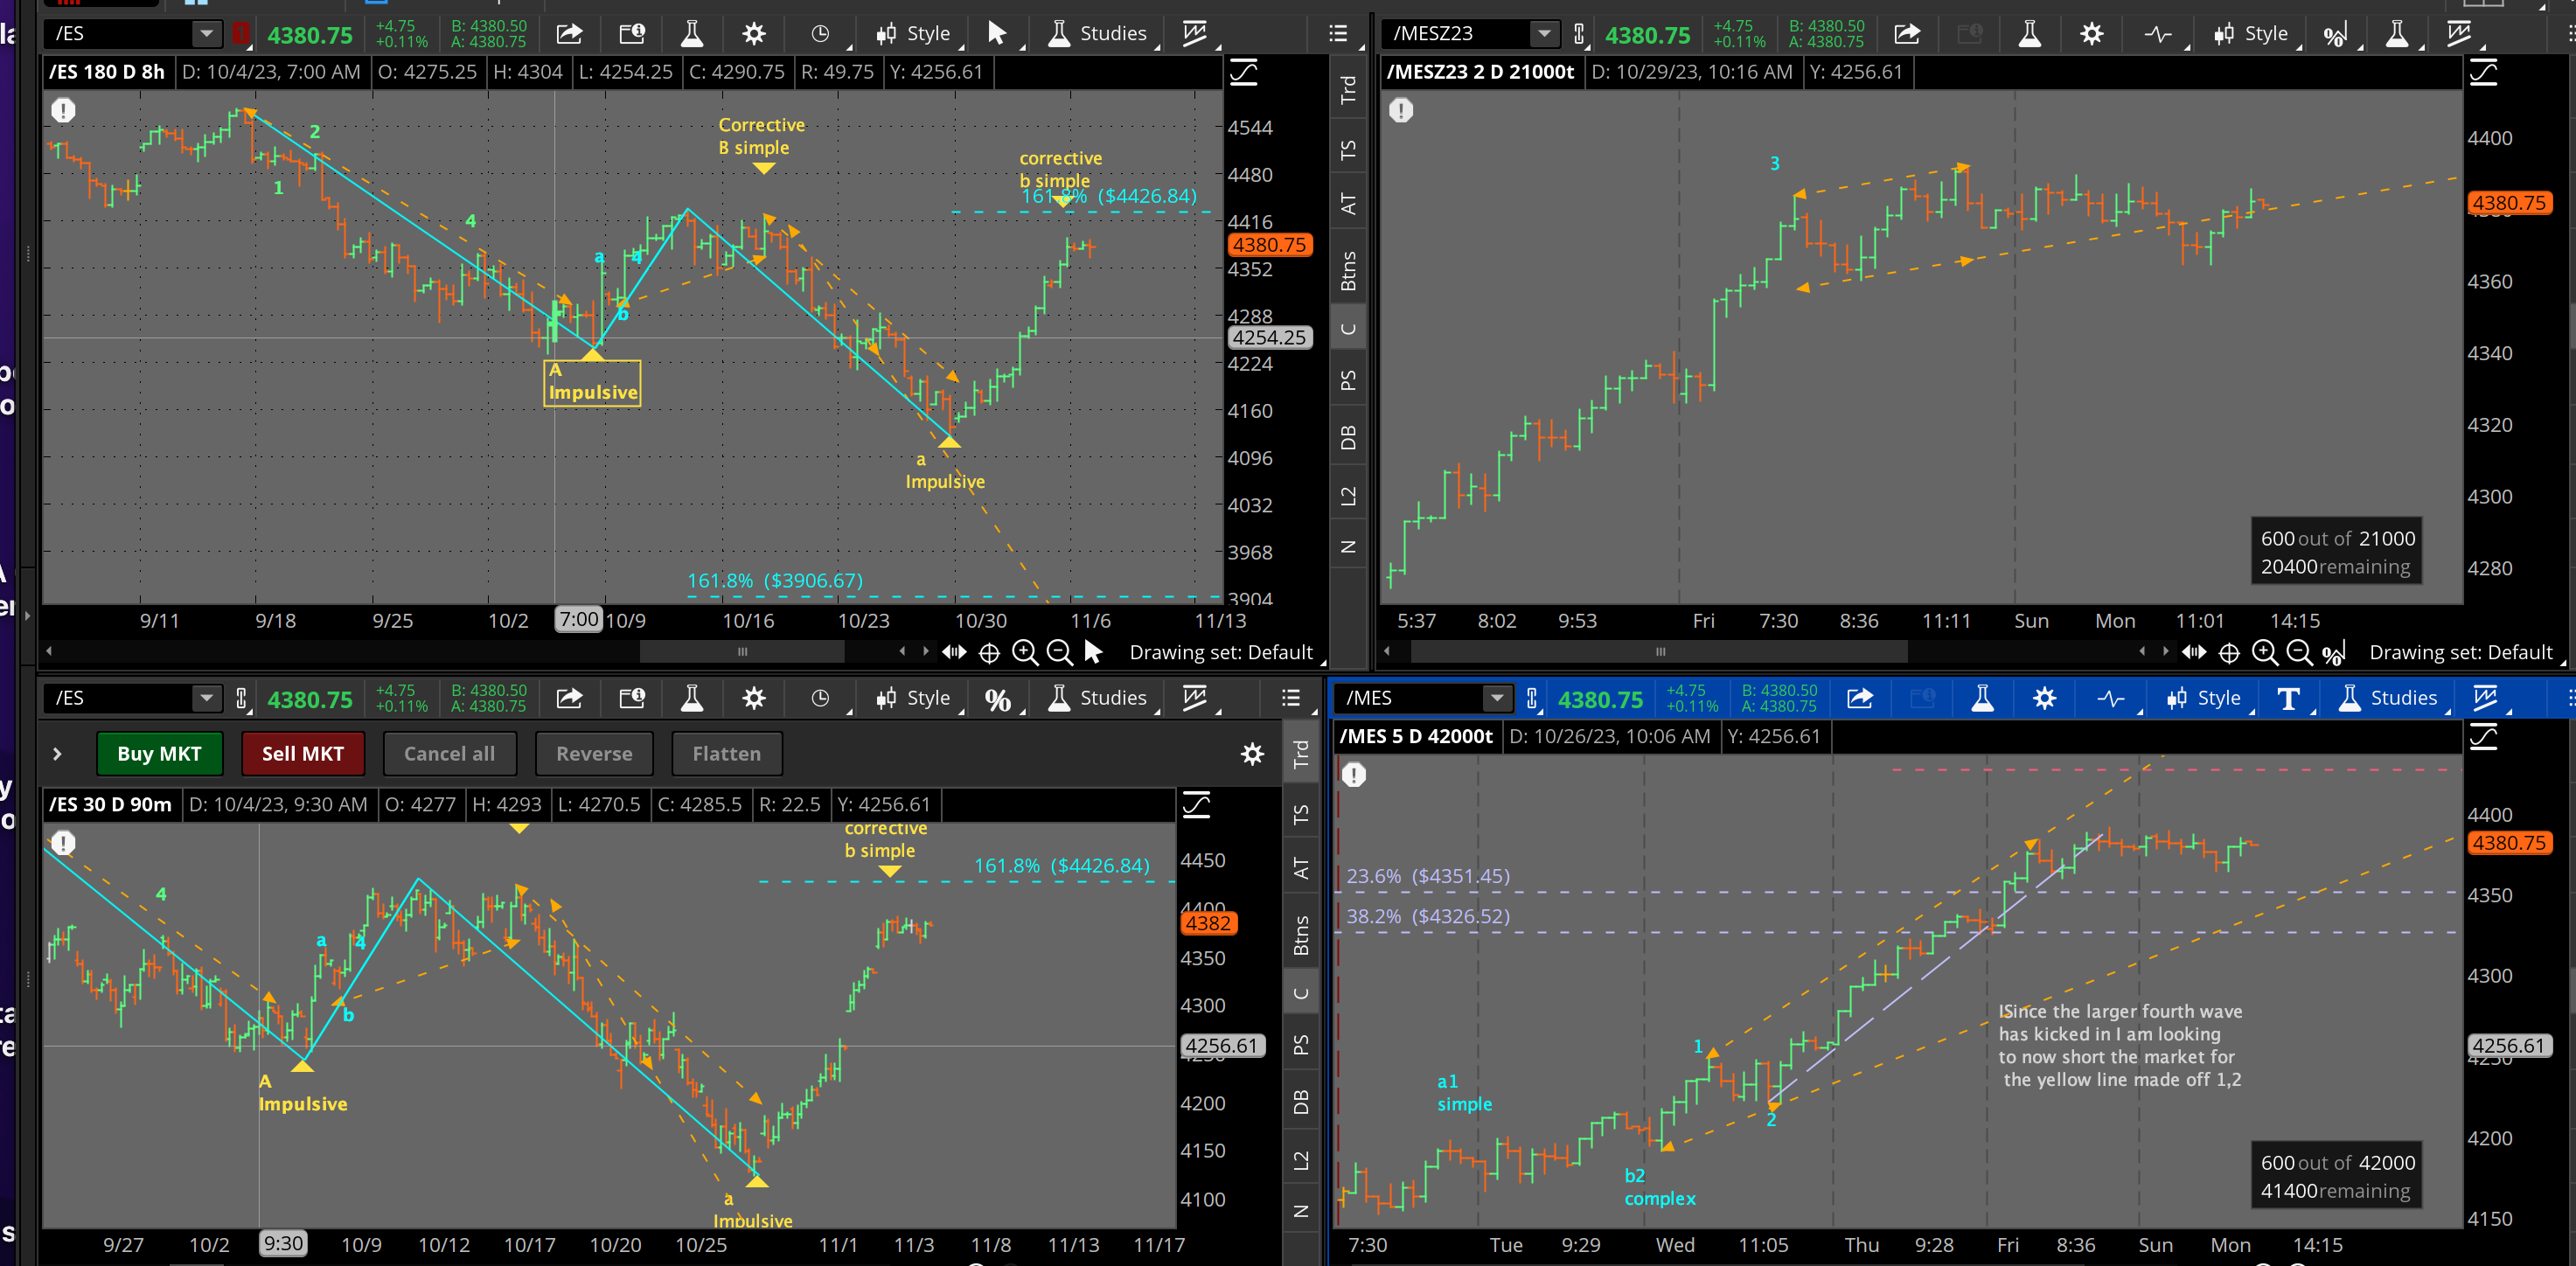Select percent drawing tool on /ES 30 D toolbar
The image size is (2576, 1266).
click(998, 700)
